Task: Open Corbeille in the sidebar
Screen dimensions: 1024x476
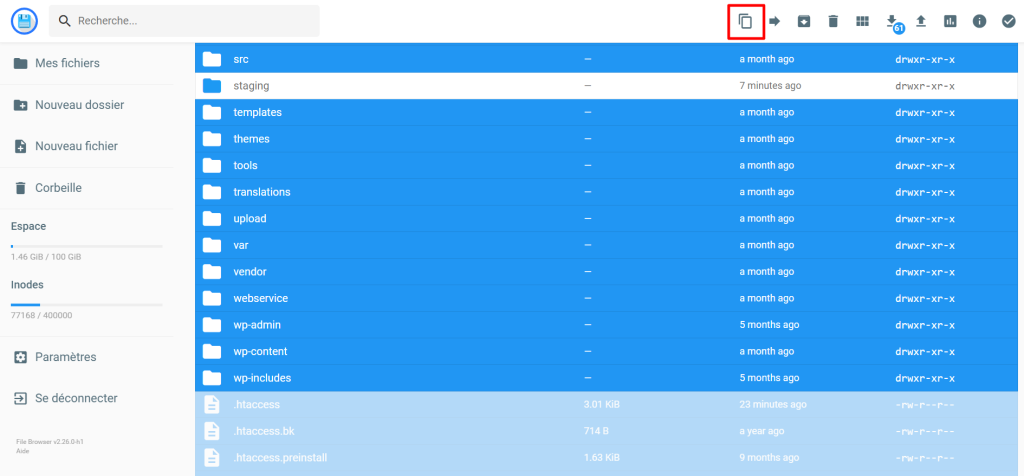Action: tap(58, 188)
